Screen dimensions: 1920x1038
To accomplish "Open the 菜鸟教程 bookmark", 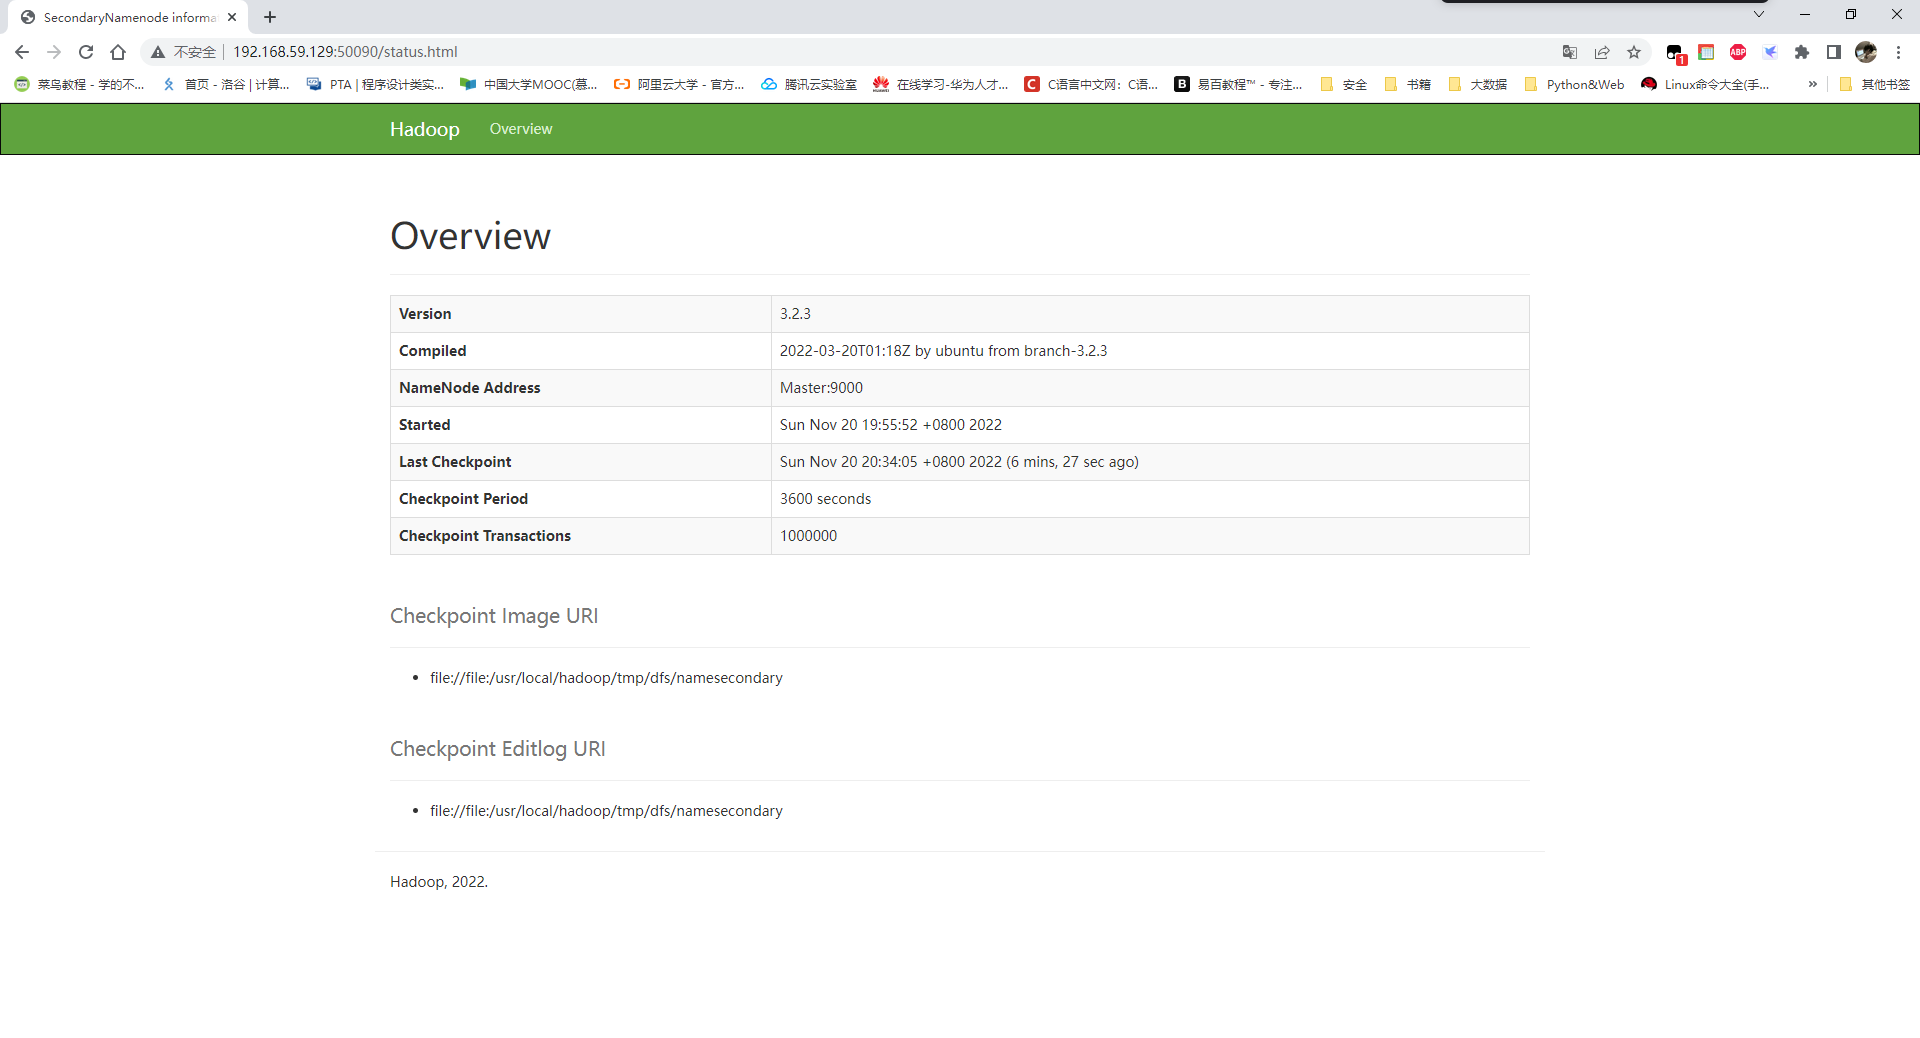I will (x=80, y=84).
